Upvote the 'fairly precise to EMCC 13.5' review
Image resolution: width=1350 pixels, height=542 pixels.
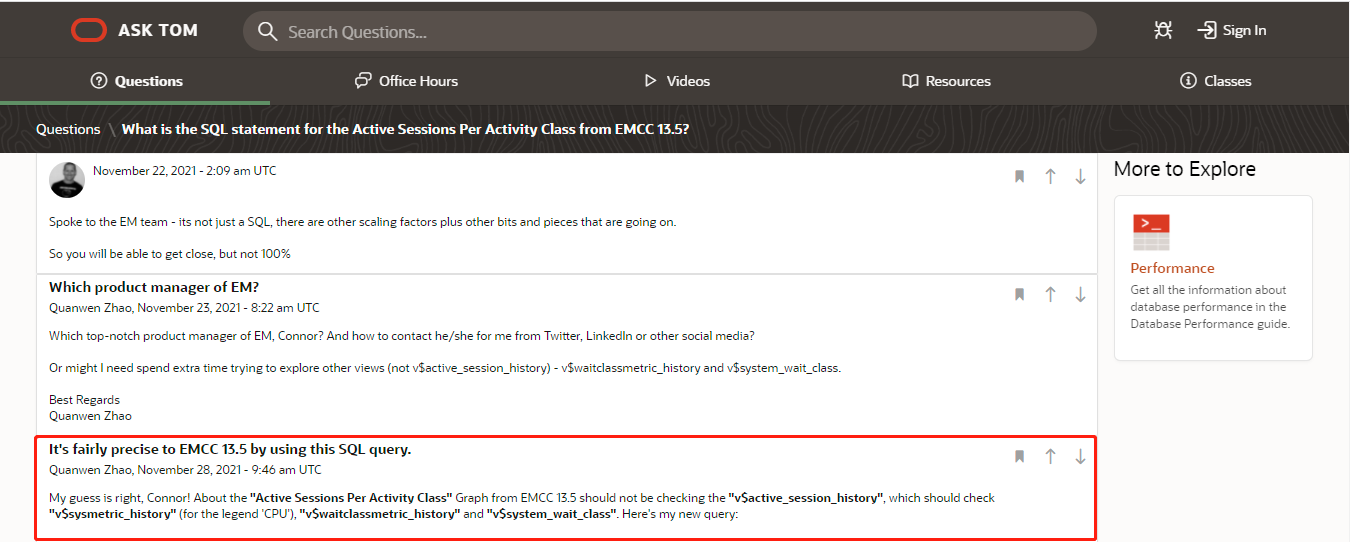pos(1050,456)
